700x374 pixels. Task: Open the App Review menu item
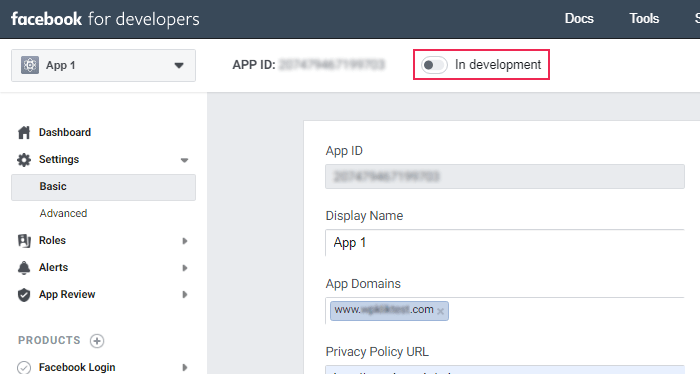tap(67, 295)
